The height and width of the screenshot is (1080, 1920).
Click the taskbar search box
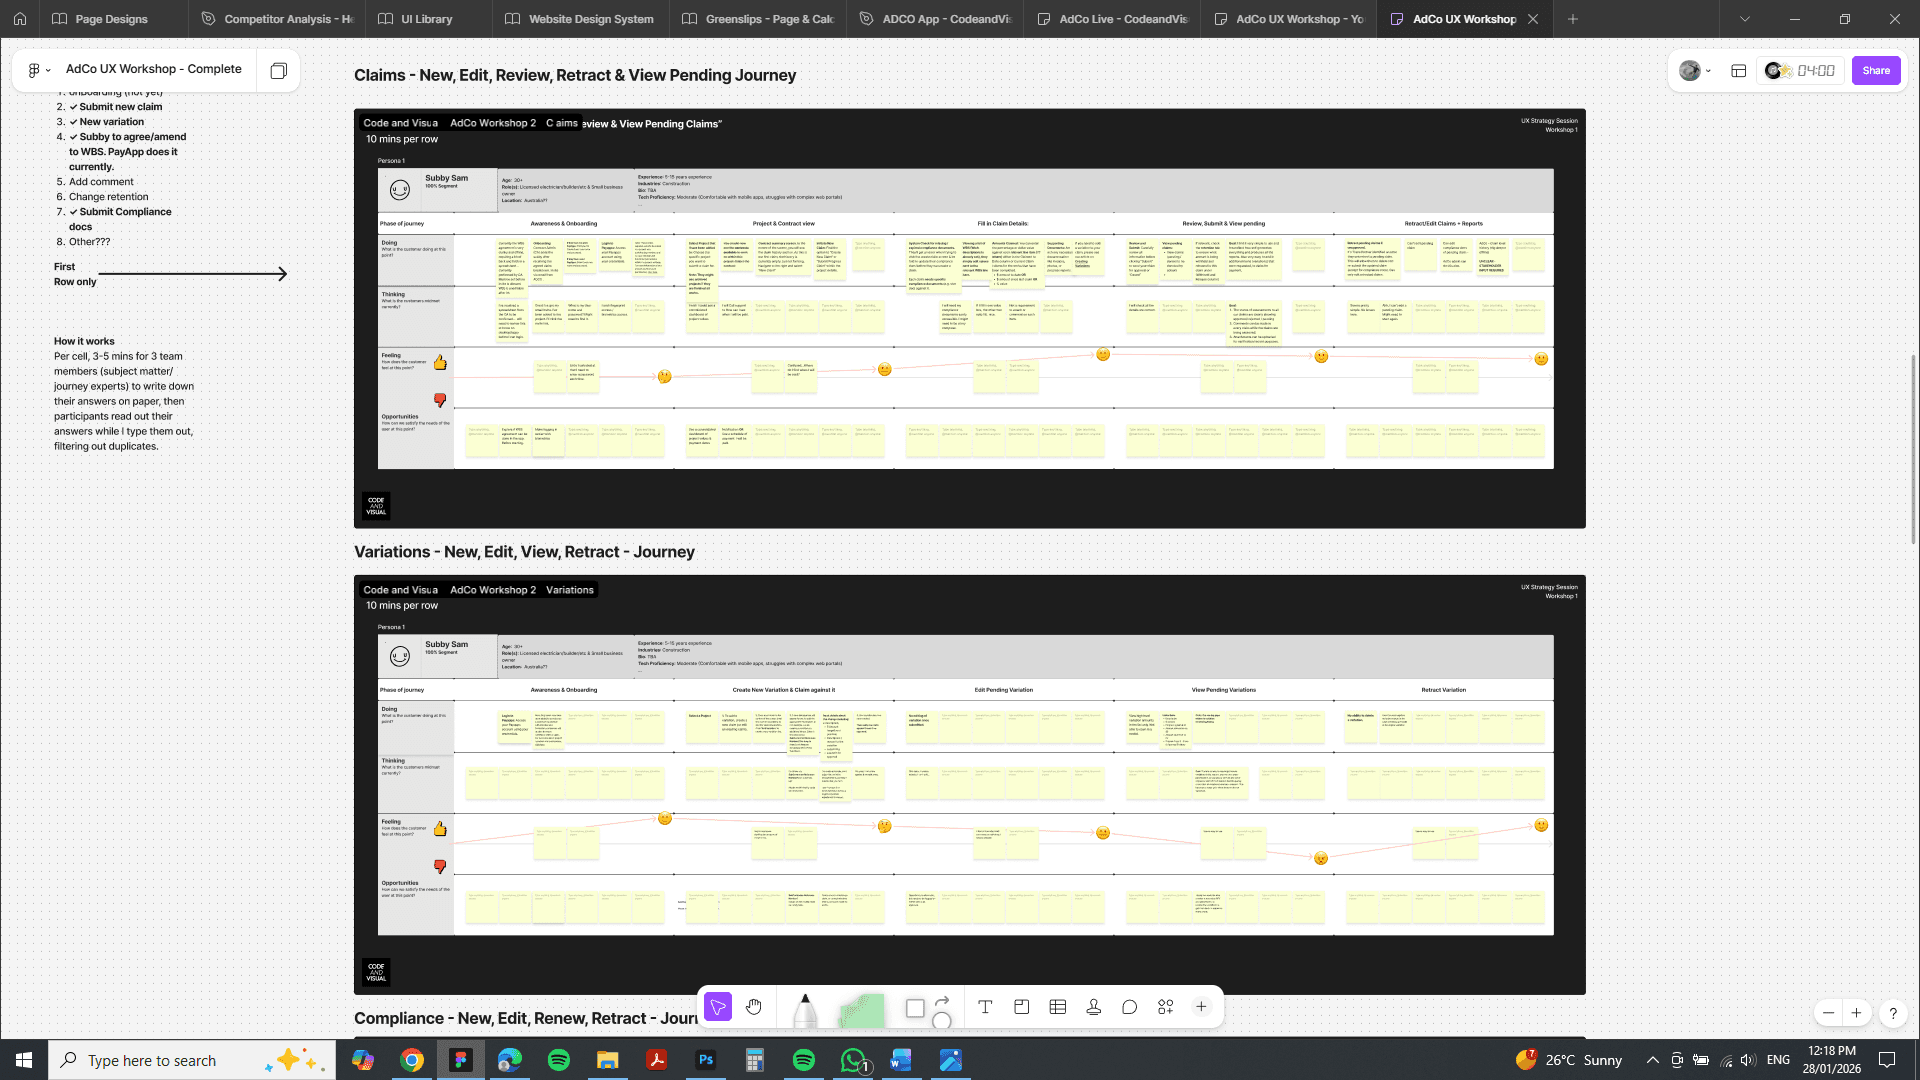point(192,1060)
